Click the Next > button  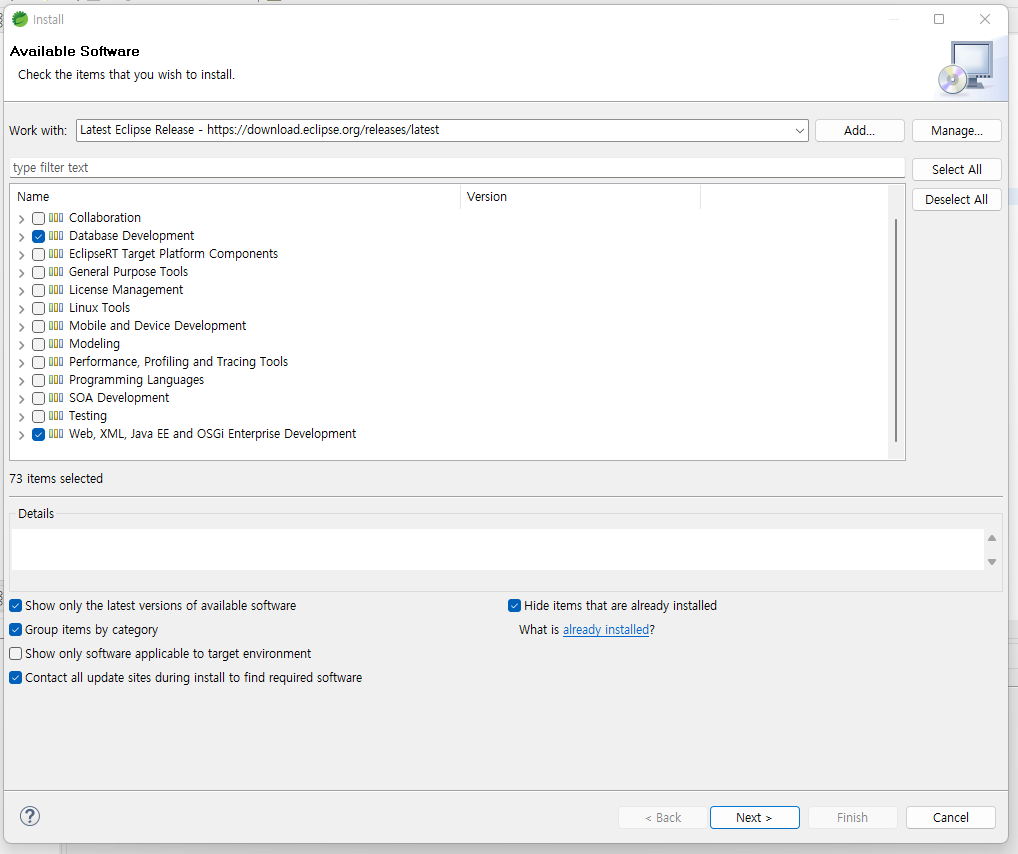[x=754, y=818]
